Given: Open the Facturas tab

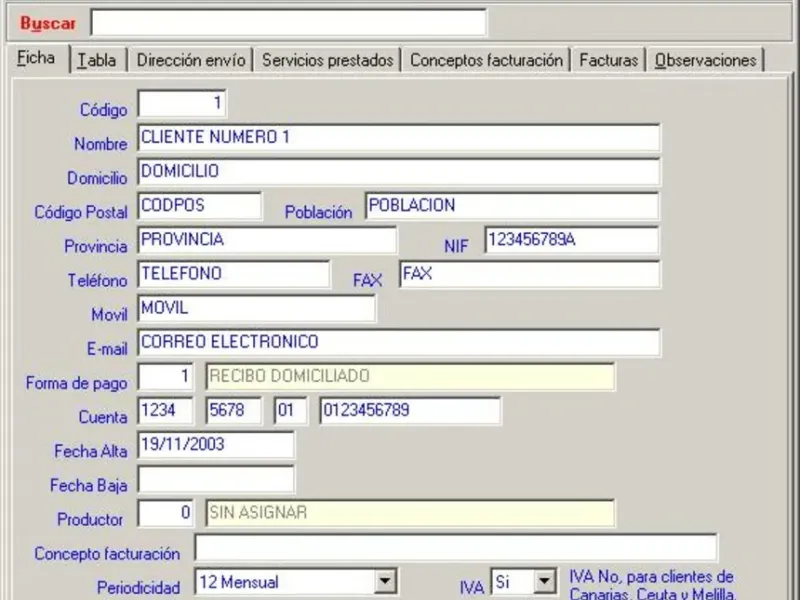Looking at the screenshot, I should coord(609,60).
